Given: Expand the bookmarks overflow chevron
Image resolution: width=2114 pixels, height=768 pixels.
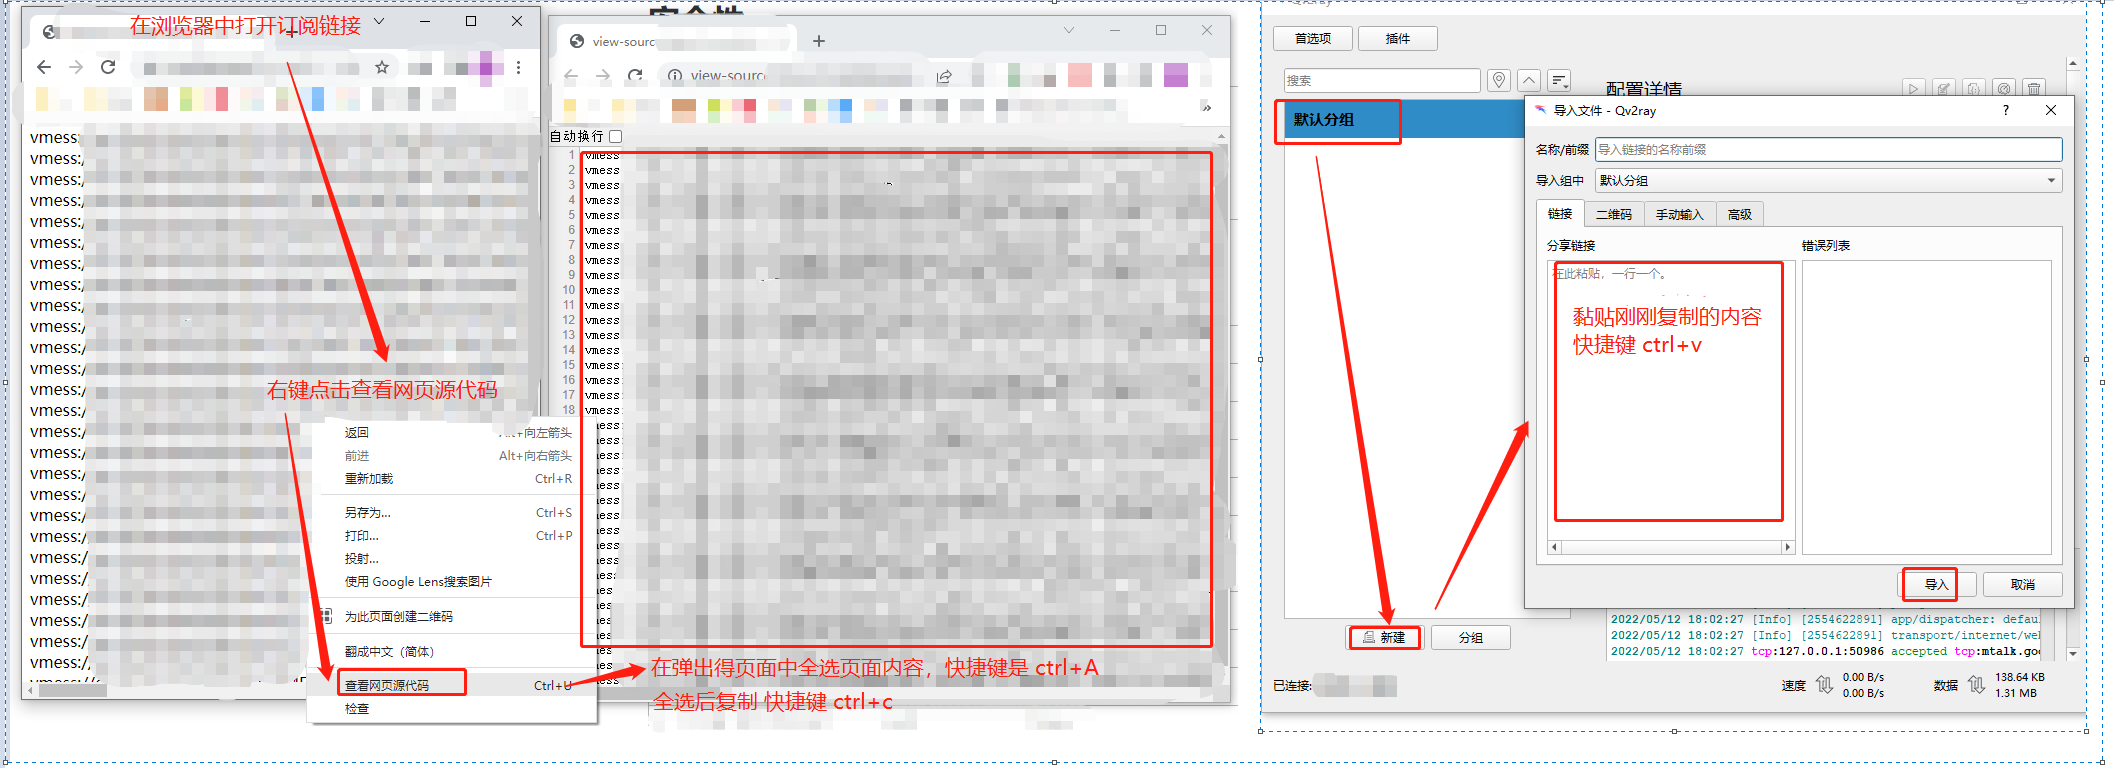Looking at the screenshot, I should click(x=1207, y=107).
